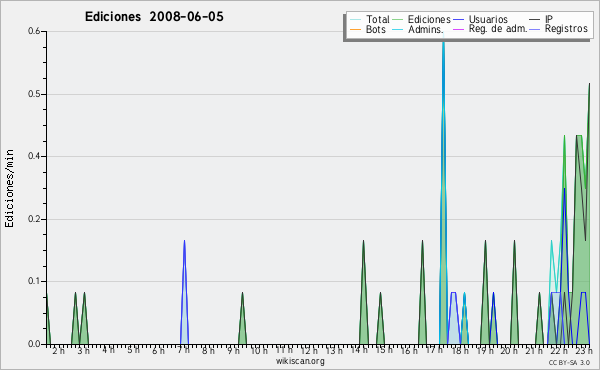600x370 pixels.
Task: Click the "12 h" x-axis label
Action: coord(309,350)
